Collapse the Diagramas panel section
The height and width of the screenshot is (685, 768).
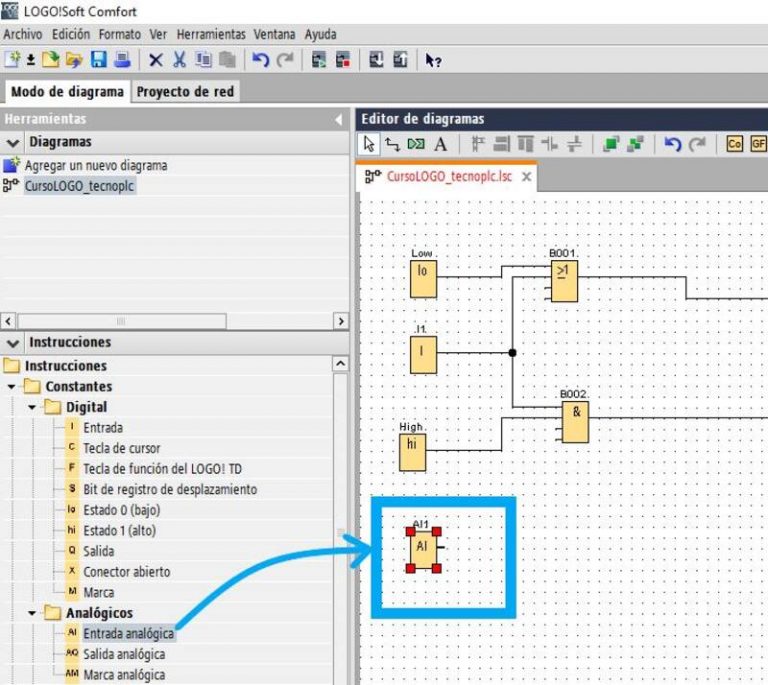click(13, 142)
